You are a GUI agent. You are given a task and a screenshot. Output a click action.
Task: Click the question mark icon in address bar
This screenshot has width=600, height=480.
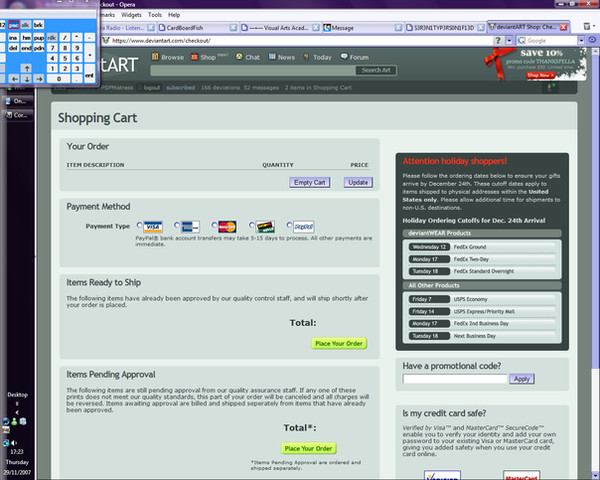coord(497,41)
